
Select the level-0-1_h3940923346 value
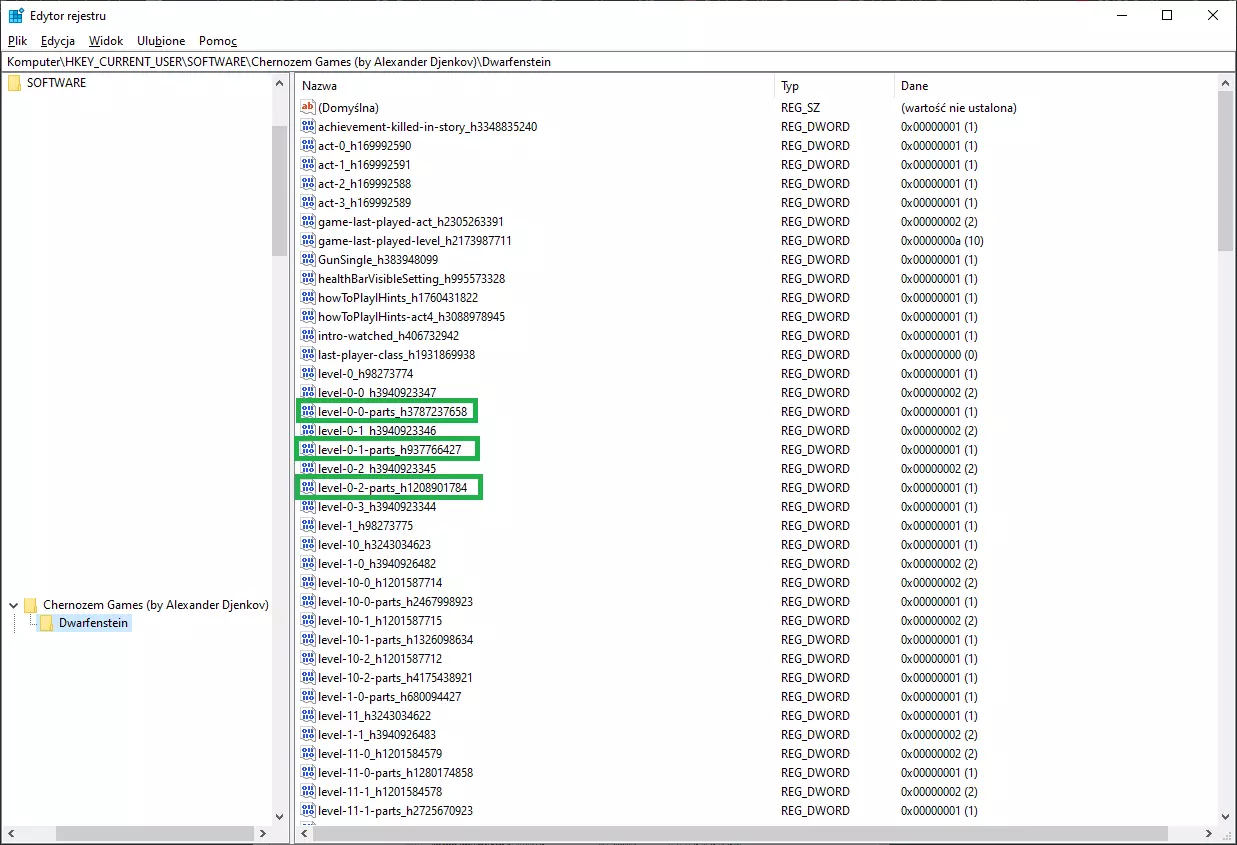376,430
